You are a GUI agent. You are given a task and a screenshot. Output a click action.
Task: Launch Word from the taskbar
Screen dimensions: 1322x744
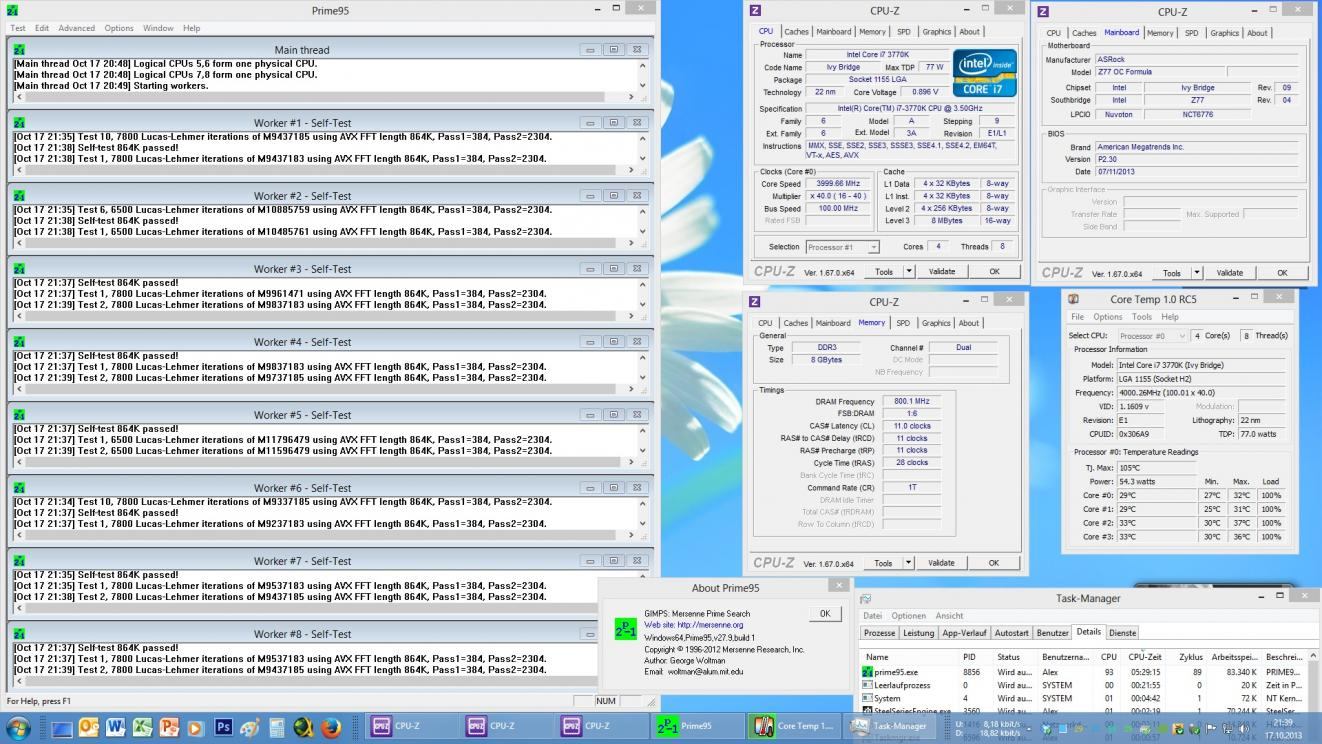pyautogui.click(x=115, y=727)
